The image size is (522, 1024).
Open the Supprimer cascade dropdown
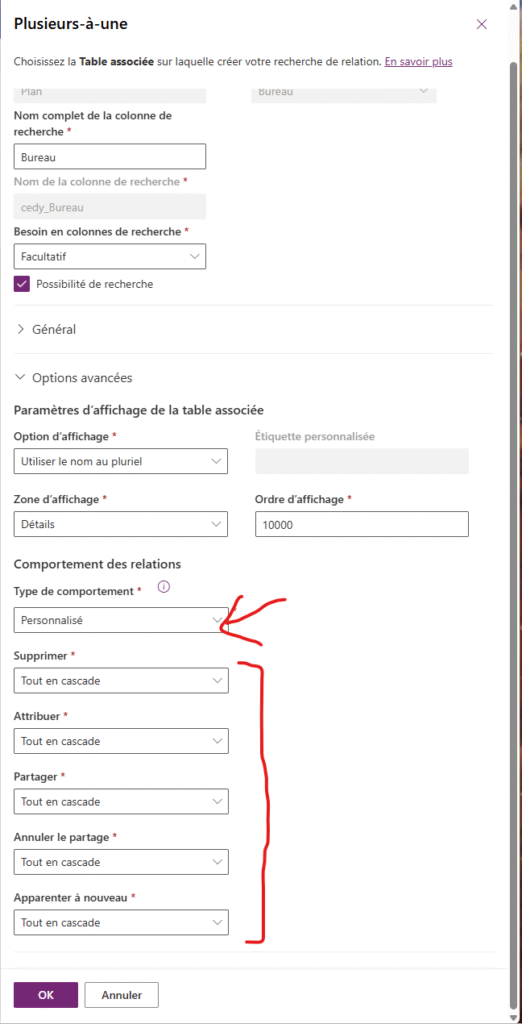coord(121,680)
